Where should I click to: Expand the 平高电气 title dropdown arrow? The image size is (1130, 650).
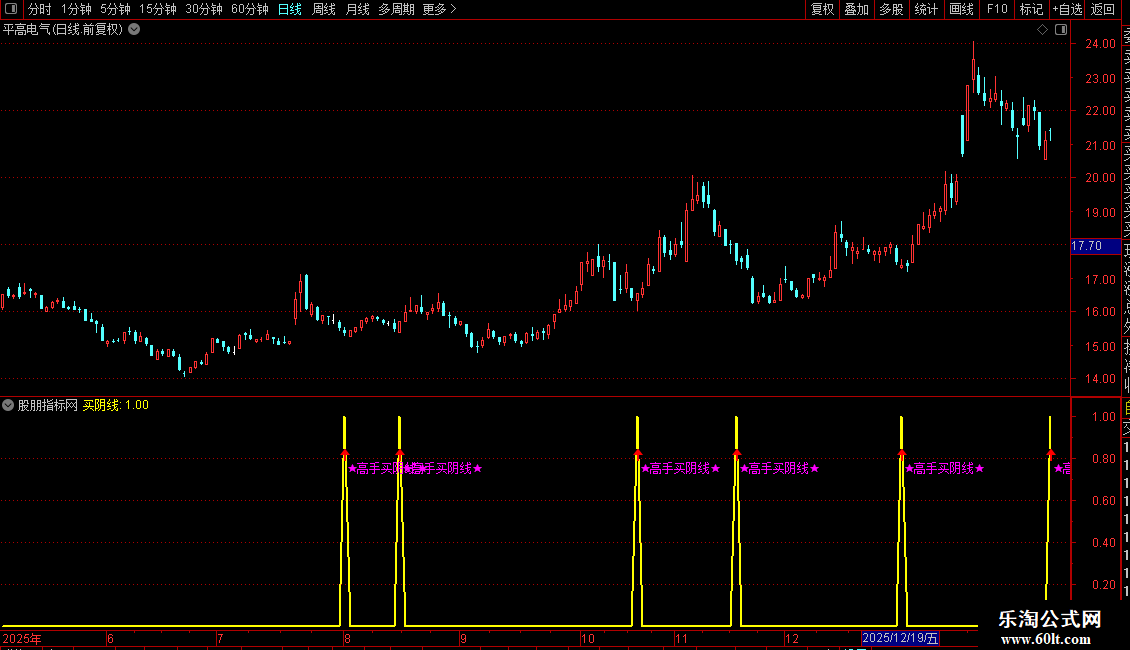tap(134, 30)
